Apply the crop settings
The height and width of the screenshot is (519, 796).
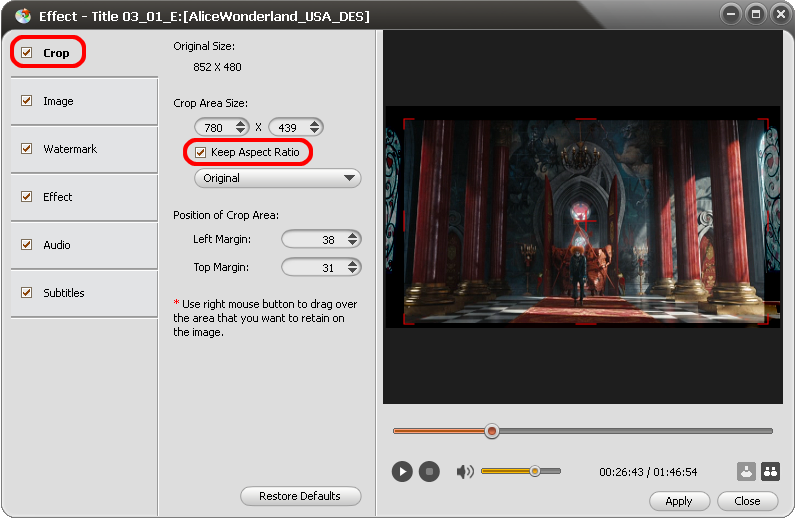coord(679,501)
